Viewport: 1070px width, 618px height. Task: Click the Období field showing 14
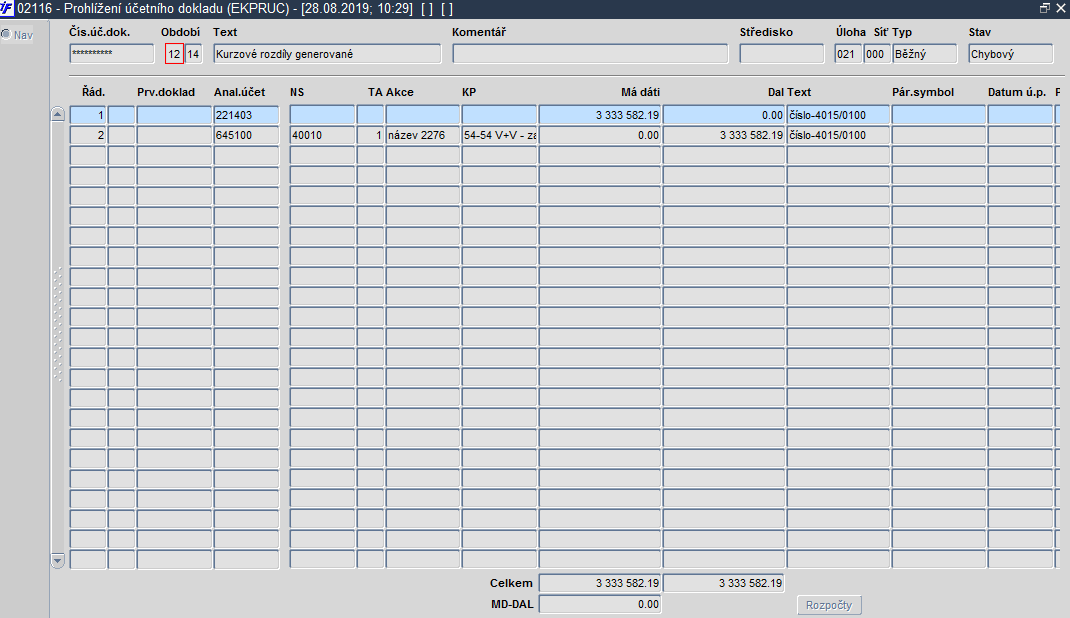tap(193, 54)
